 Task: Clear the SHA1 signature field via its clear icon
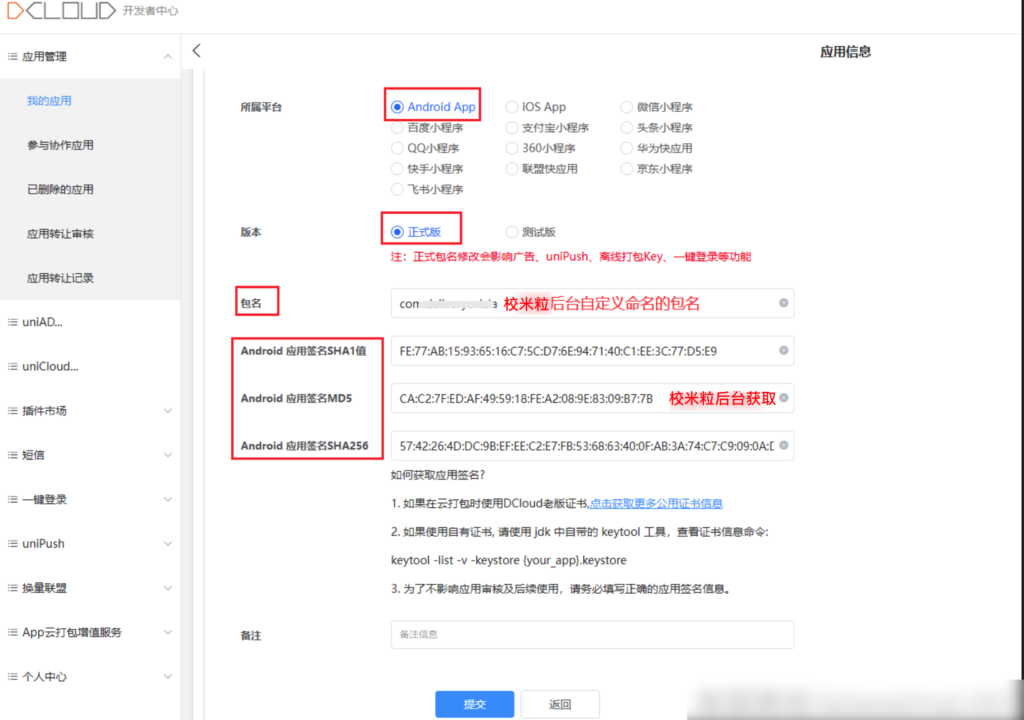783,351
